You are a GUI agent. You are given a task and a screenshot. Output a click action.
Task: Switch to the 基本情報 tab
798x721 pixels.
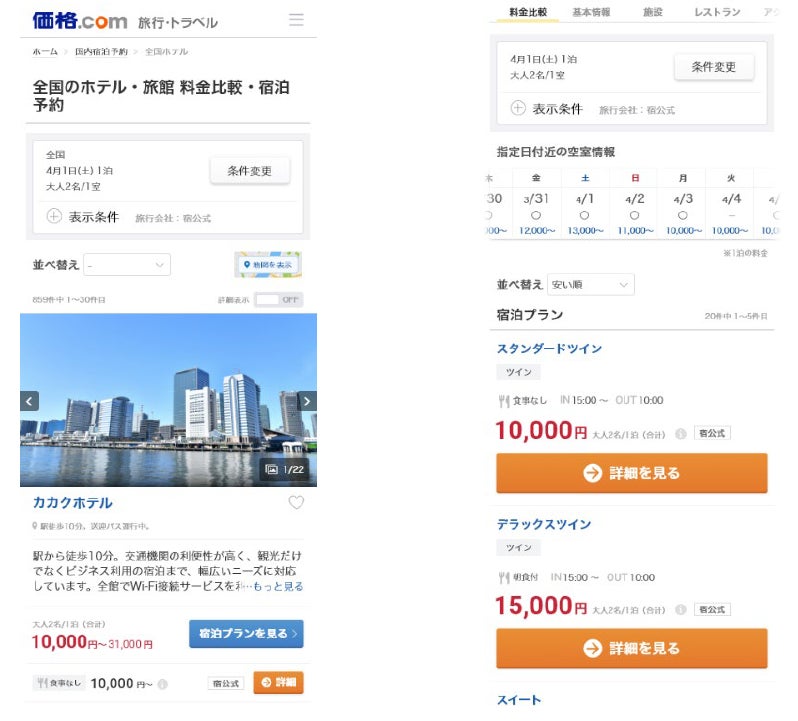tap(591, 12)
